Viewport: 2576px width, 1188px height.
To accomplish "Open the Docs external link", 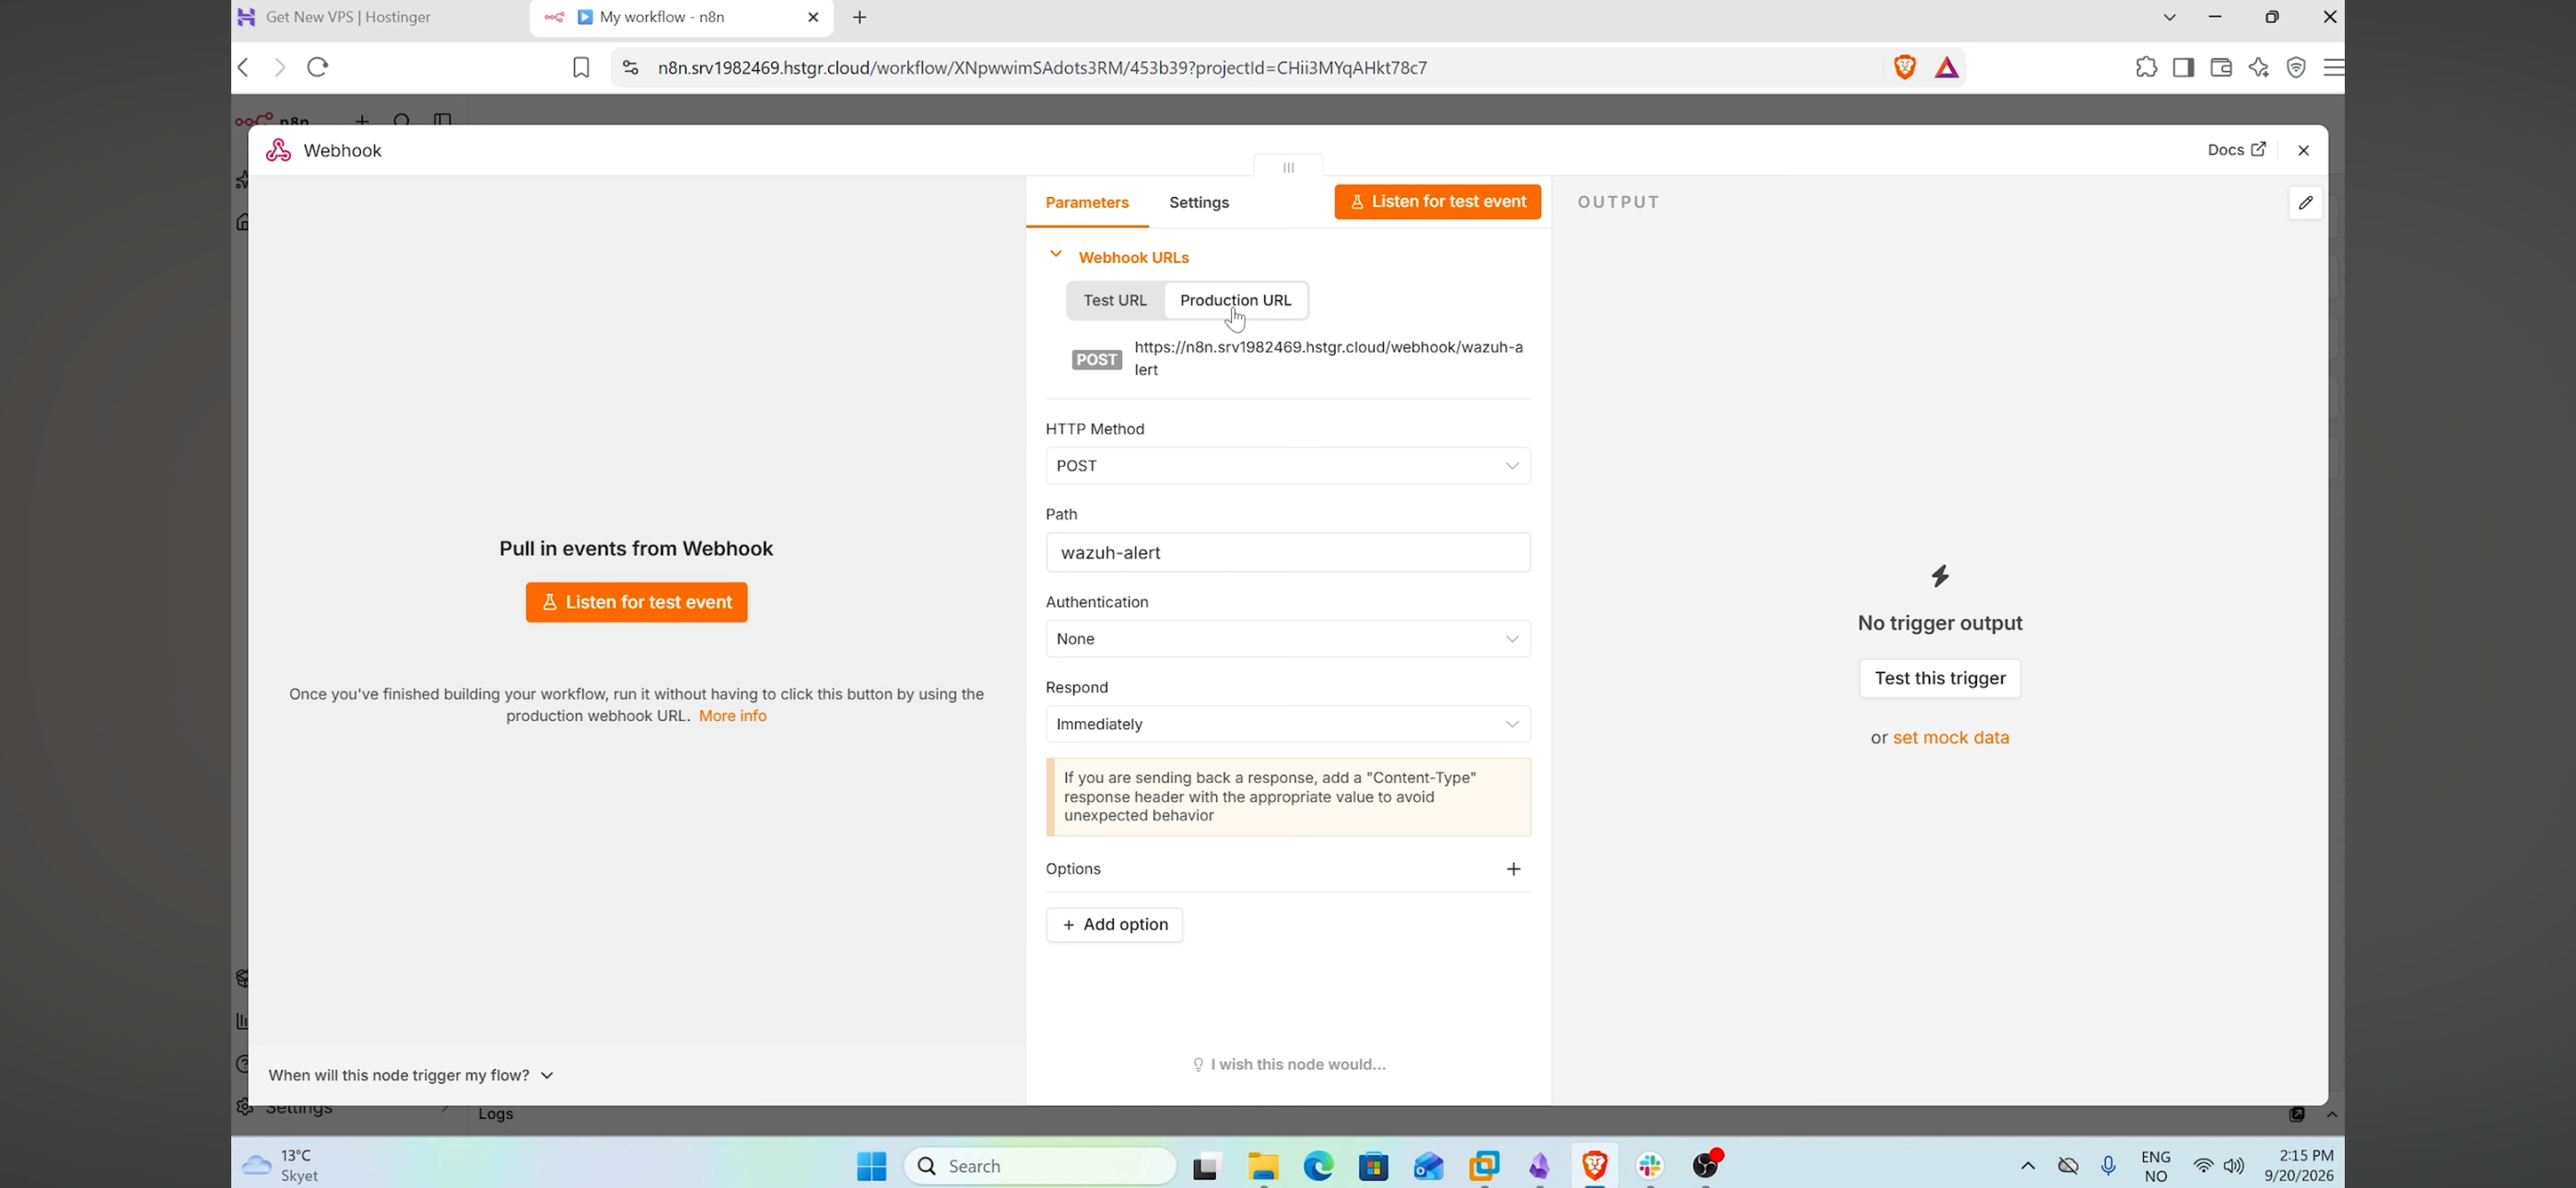I will (2236, 150).
